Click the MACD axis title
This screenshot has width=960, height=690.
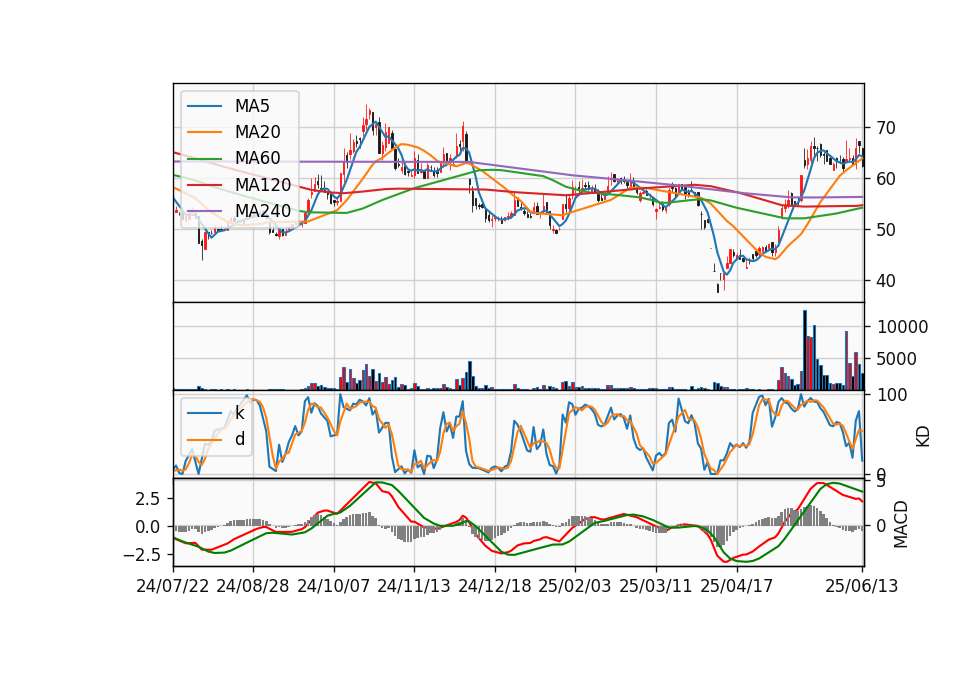coord(901,524)
